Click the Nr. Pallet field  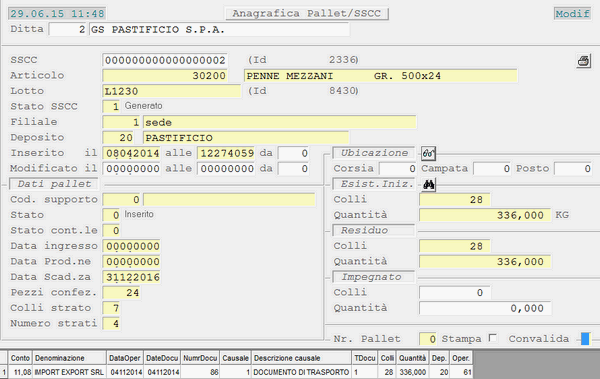point(428,339)
